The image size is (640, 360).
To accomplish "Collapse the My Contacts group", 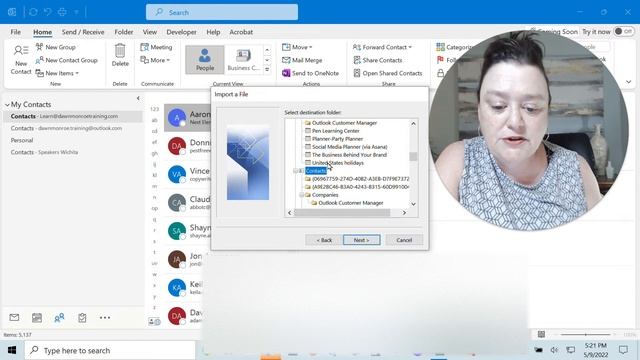I will (7, 105).
